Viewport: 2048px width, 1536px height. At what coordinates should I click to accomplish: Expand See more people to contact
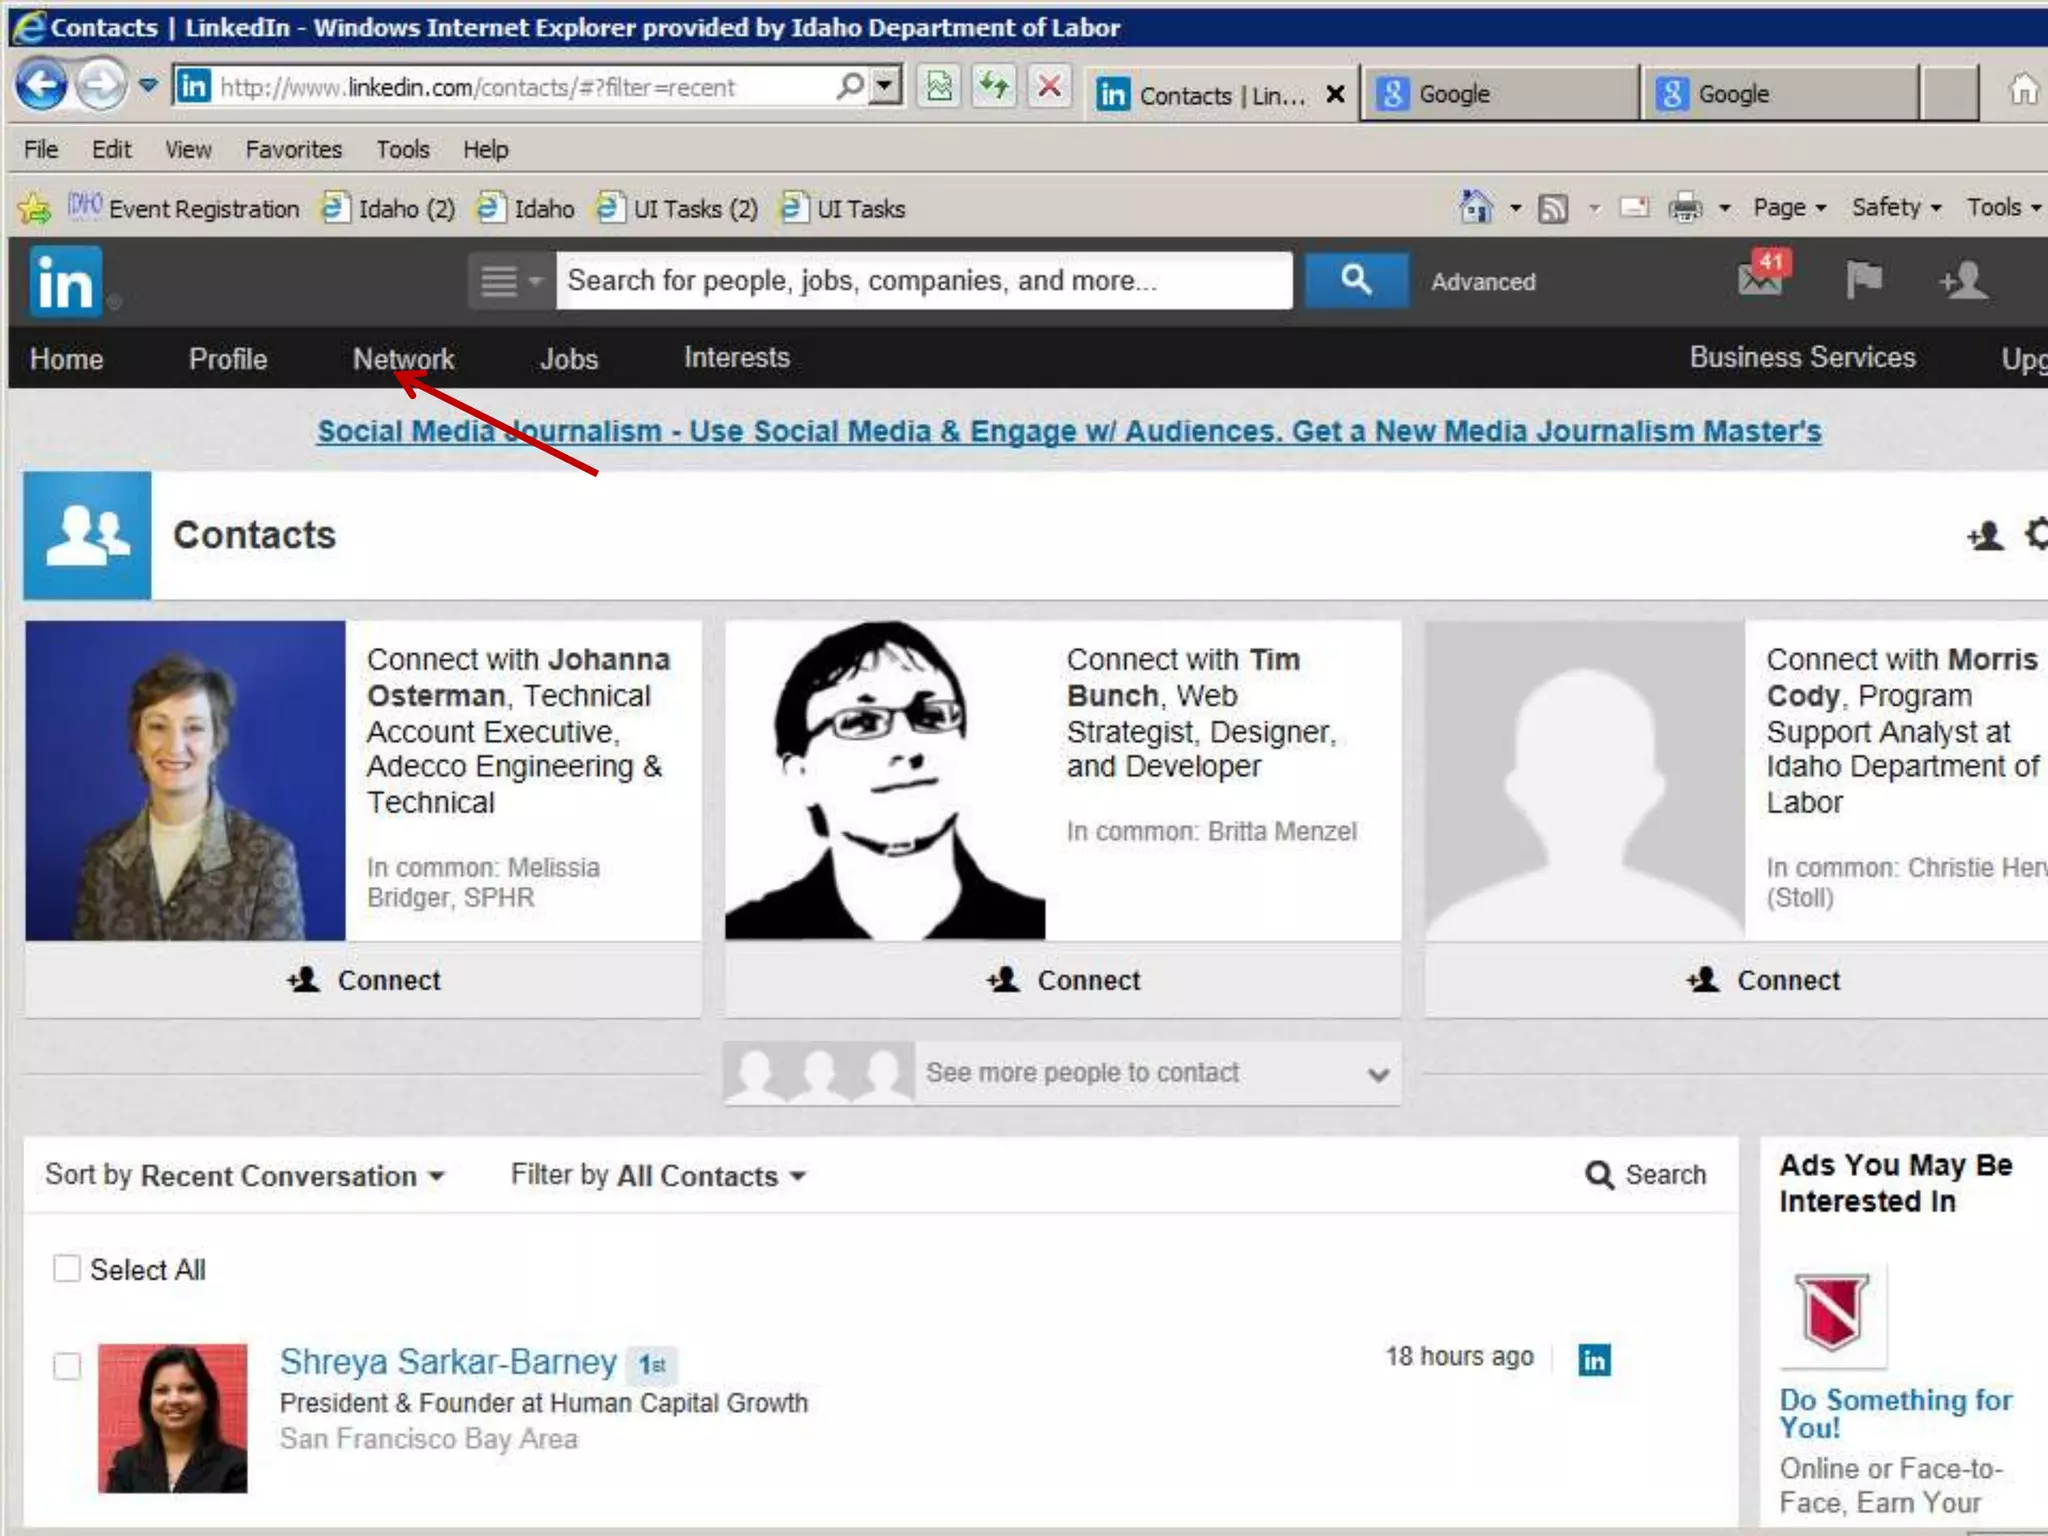pyautogui.click(x=1081, y=1073)
